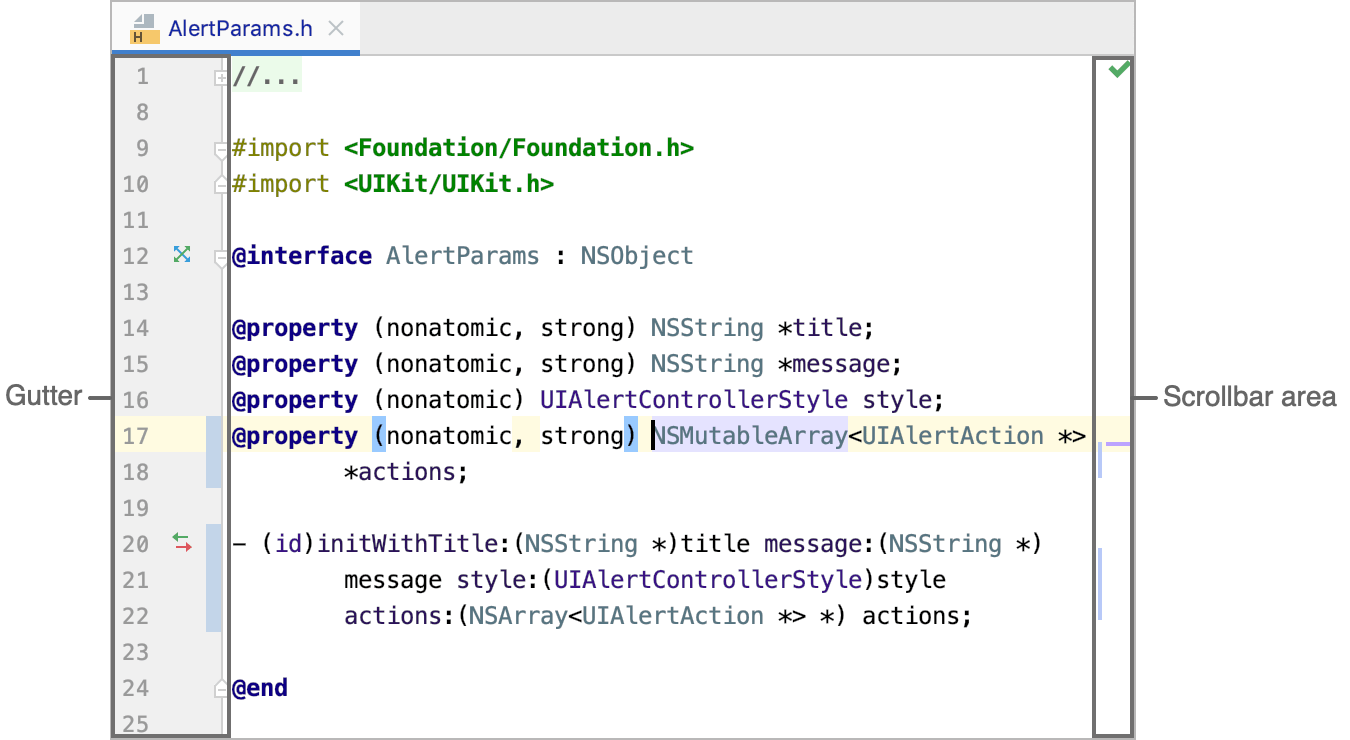1350x740 pixels.
Task: Click line number 1 in the gutter
Action: pos(142,76)
